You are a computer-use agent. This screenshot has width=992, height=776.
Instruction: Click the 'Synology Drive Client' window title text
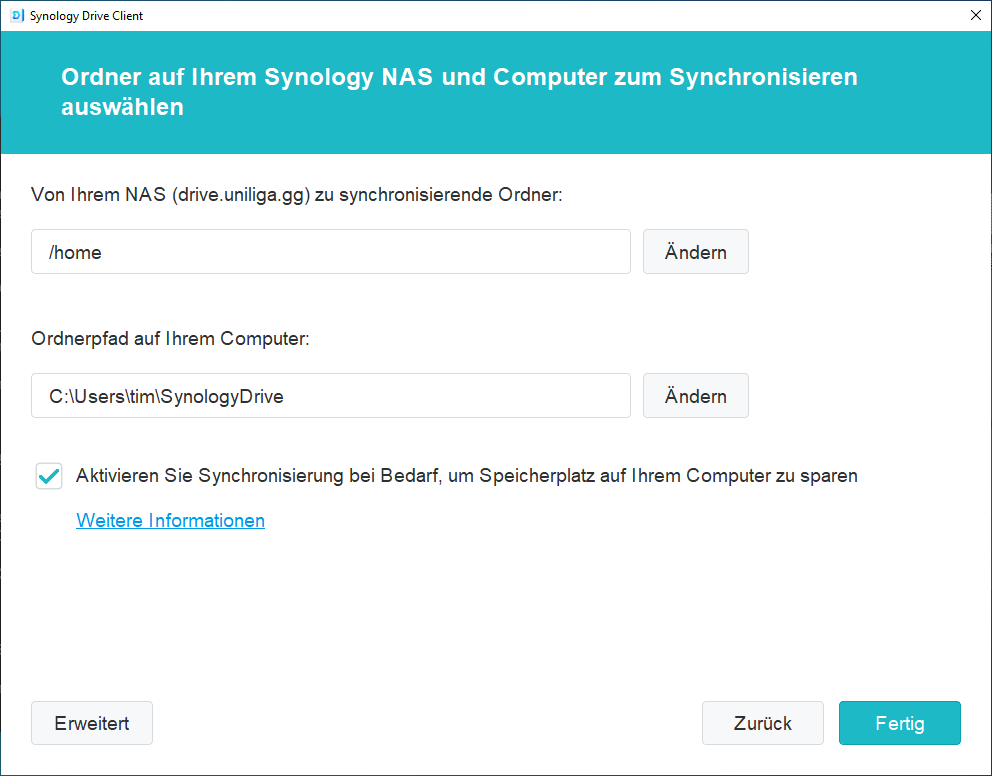coord(86,16)
